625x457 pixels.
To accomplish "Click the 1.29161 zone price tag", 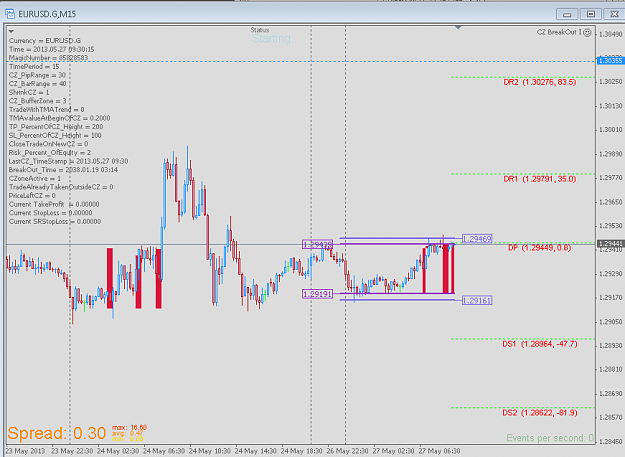I will click(x=477, y=300).
